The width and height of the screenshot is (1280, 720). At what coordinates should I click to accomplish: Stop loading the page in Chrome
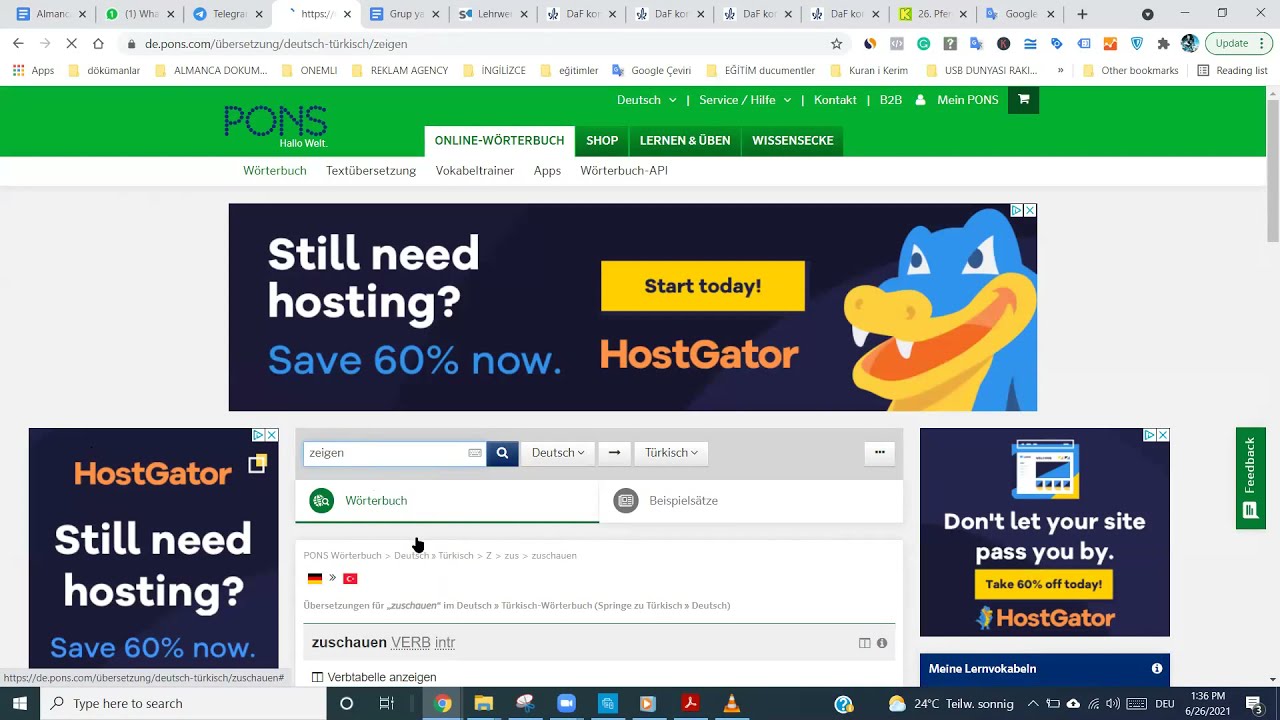(71, 44)
